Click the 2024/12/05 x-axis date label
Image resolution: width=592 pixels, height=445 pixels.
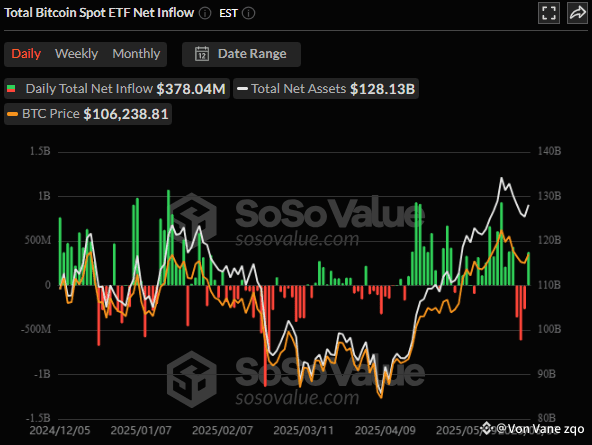(60, 430)
